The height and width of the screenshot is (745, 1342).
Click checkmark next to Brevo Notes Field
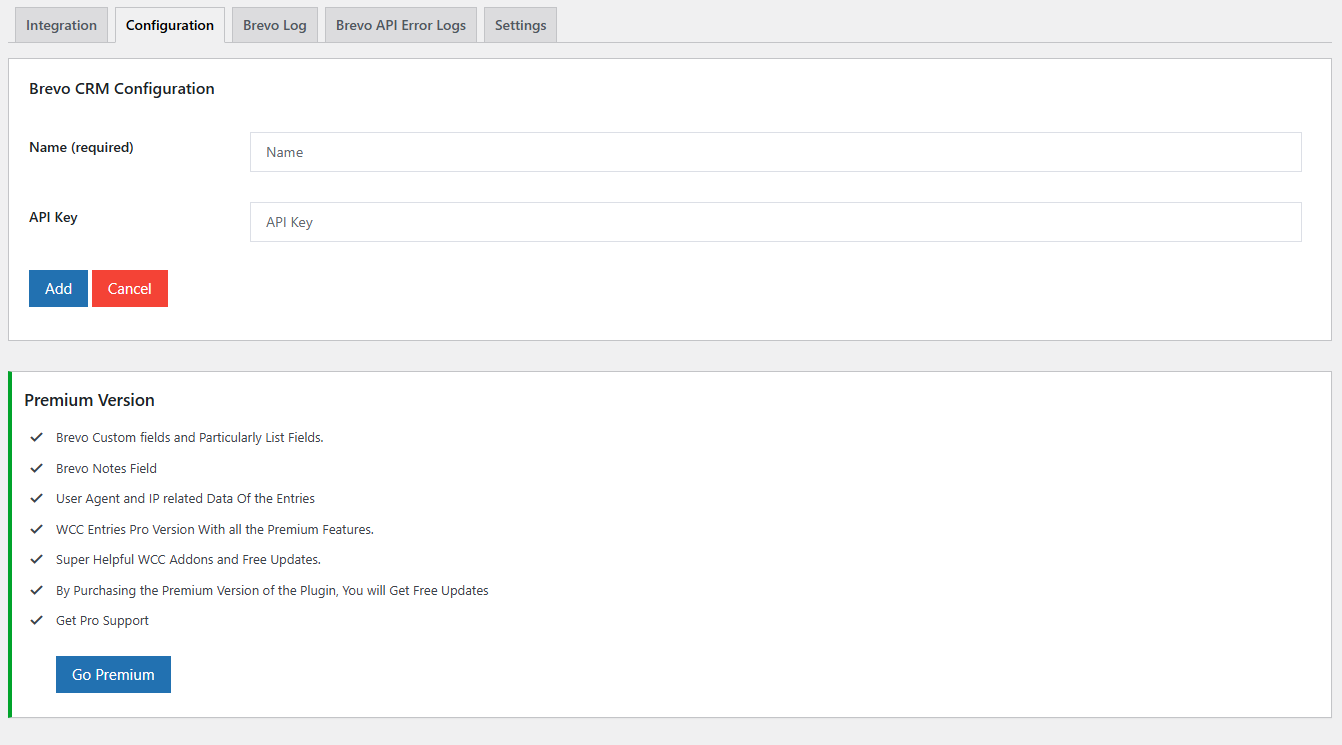[37, 468]
